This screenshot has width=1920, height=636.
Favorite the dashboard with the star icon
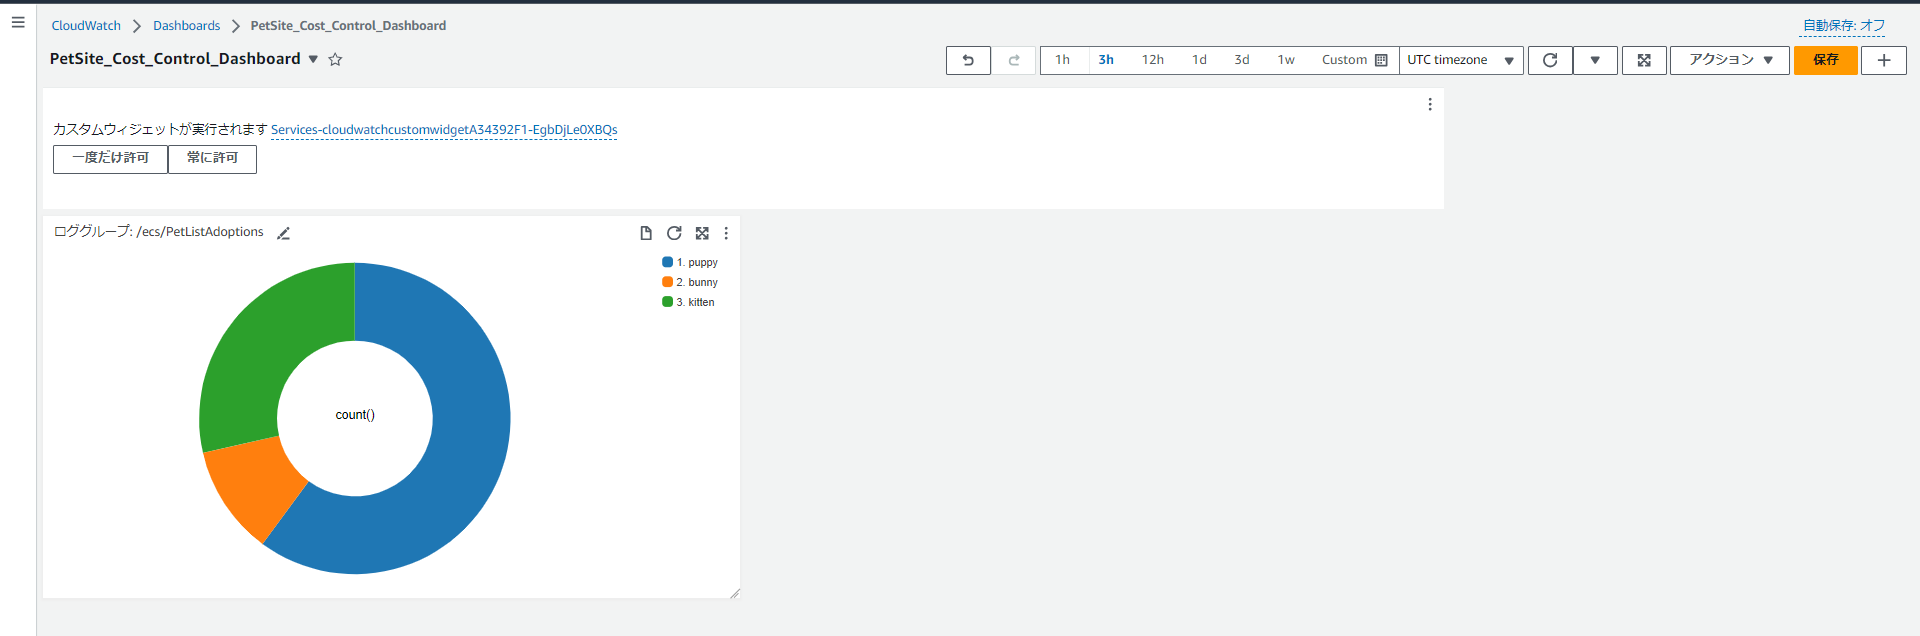pyautogui.click(x=336, y=60)
